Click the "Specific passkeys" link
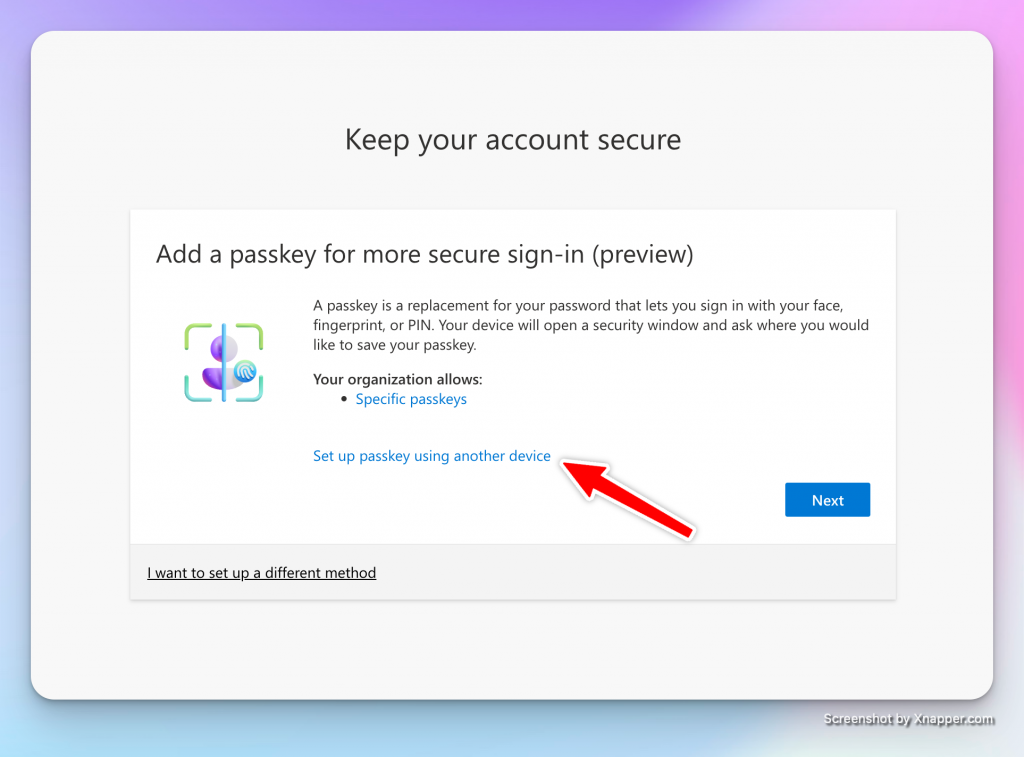The height and width of the screenshot is (757, 1024). click(411, 399)
